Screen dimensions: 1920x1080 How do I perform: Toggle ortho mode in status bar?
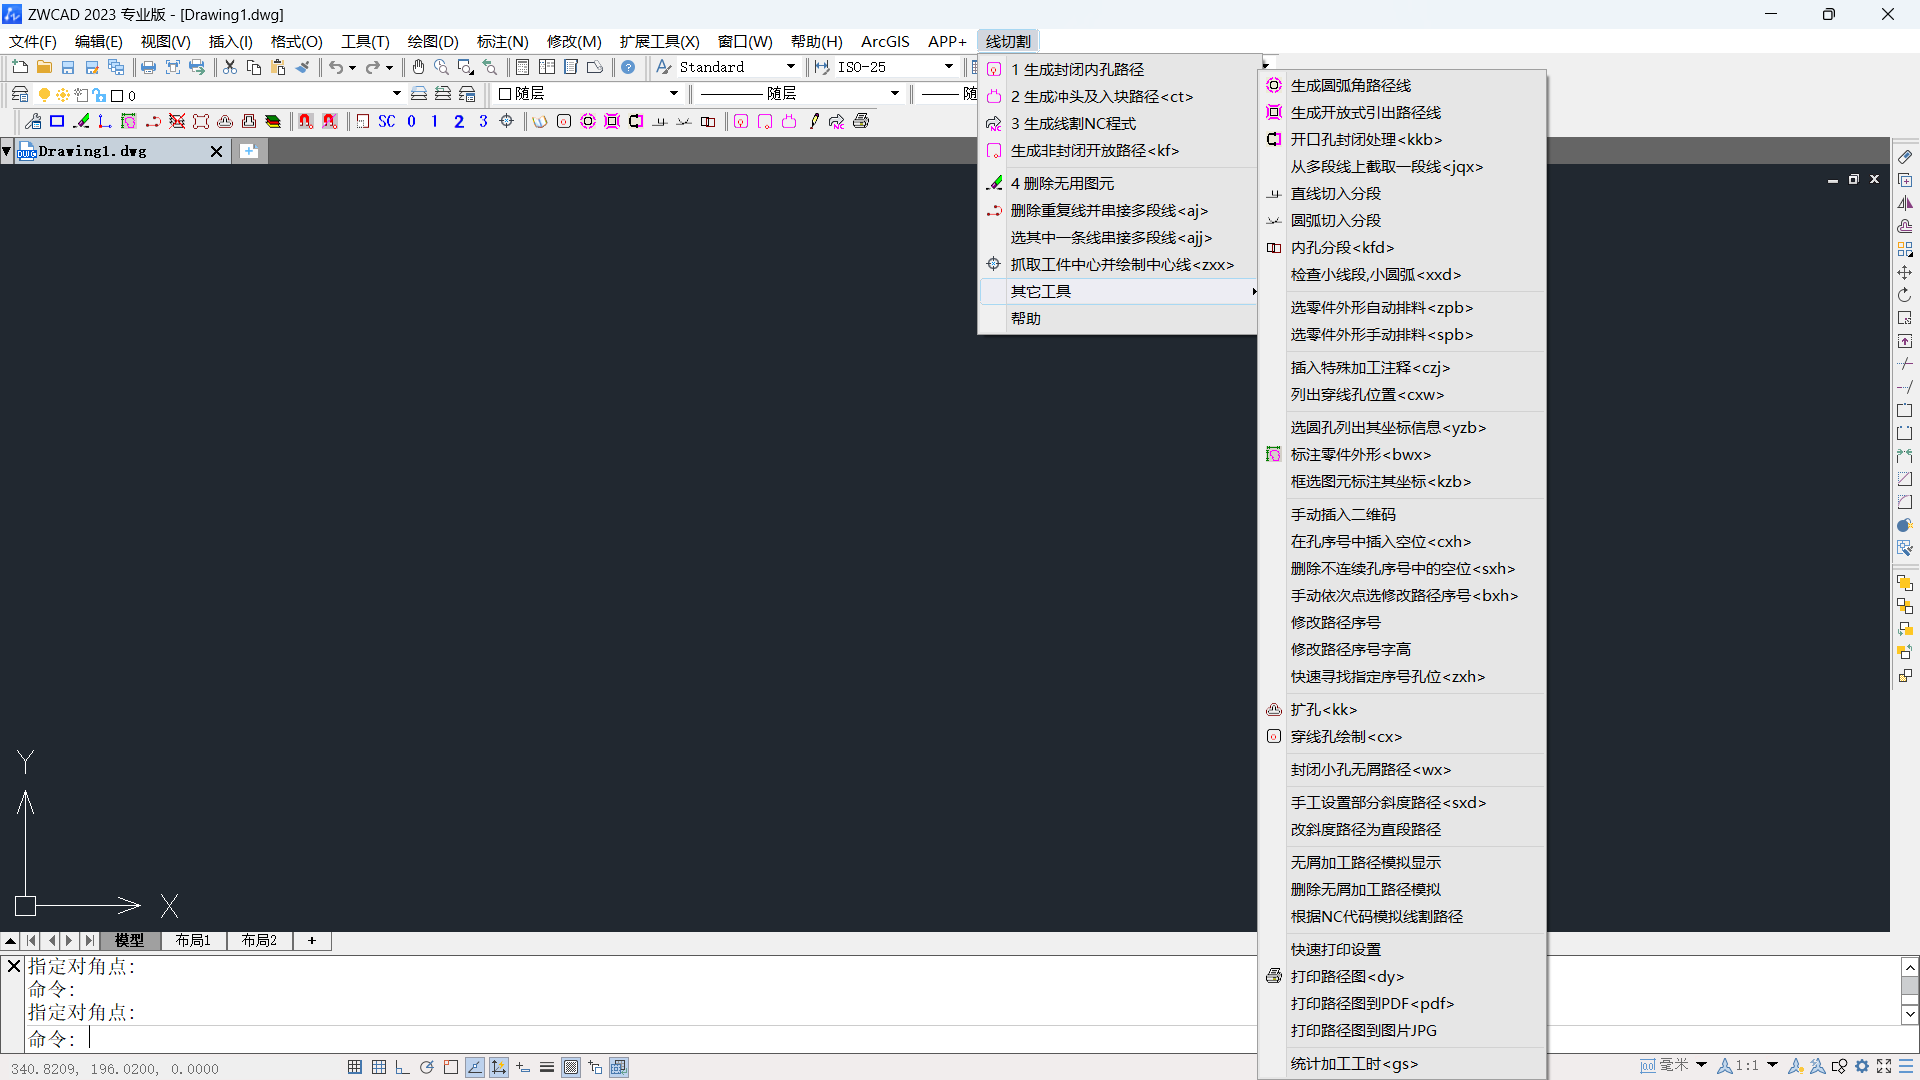(403, 1067)
